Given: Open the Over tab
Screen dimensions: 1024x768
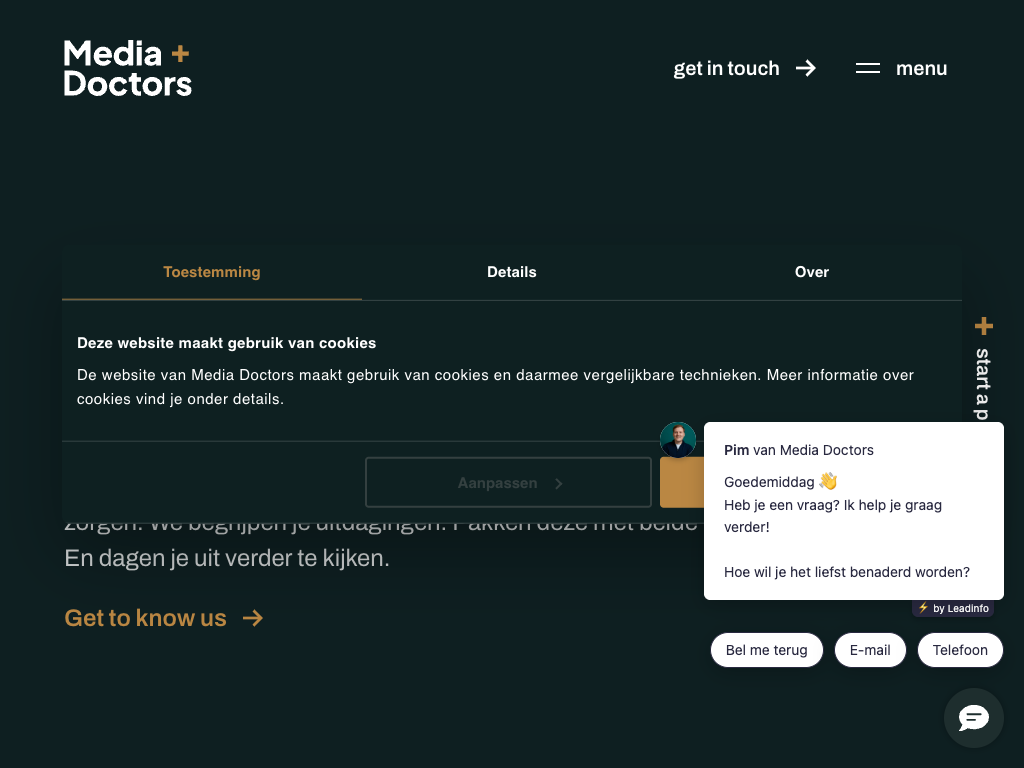Looking at the screenshot, I should (x=812, y=272).
